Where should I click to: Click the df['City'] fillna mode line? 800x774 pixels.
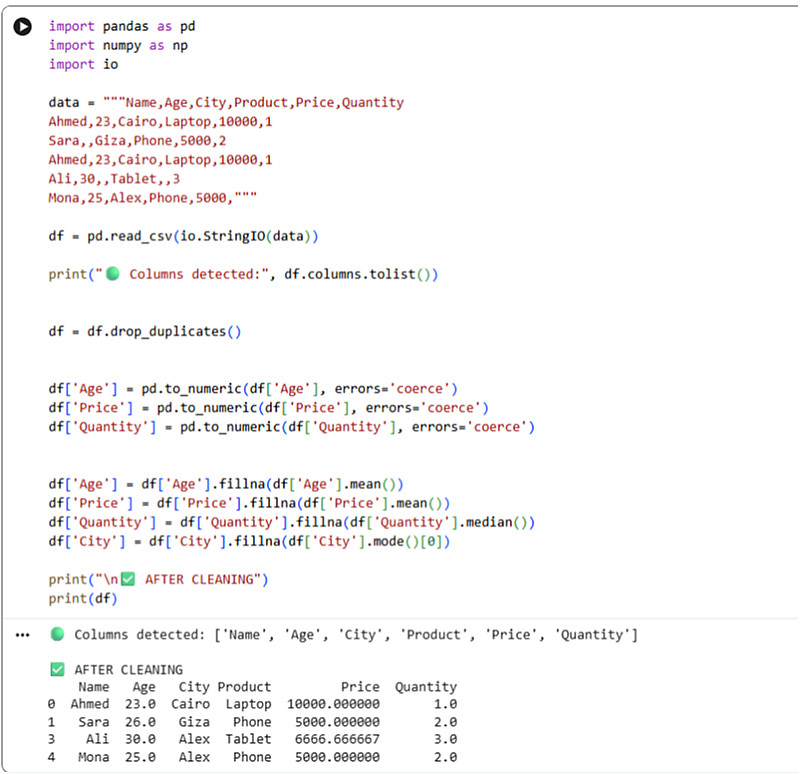pos(249,541)
